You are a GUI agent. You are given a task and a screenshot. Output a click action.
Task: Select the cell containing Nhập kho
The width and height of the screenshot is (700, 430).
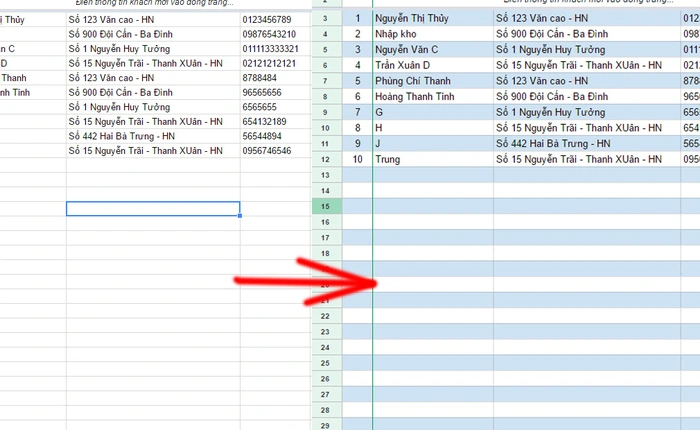pyautogui.click(x=431, y=34)
